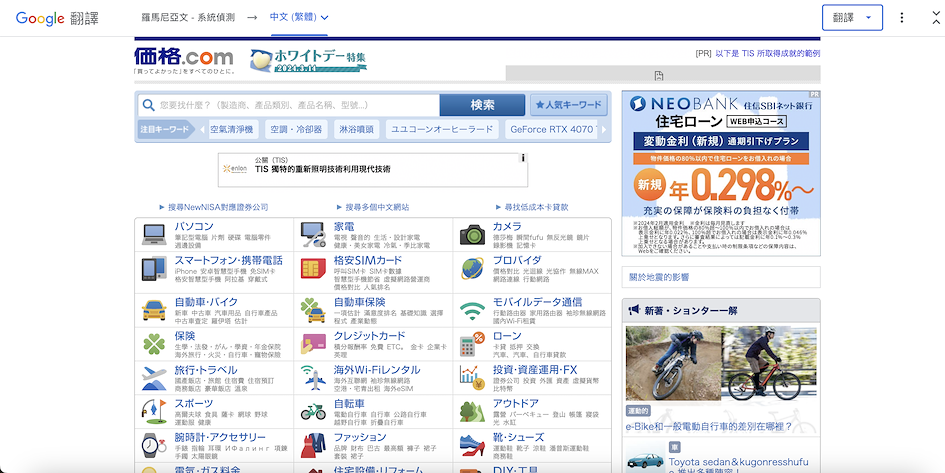The height and width of the screenshot is (473, 945).
Task: Open the 投資・資産運用・FX category heading
Action: (535, 369)
